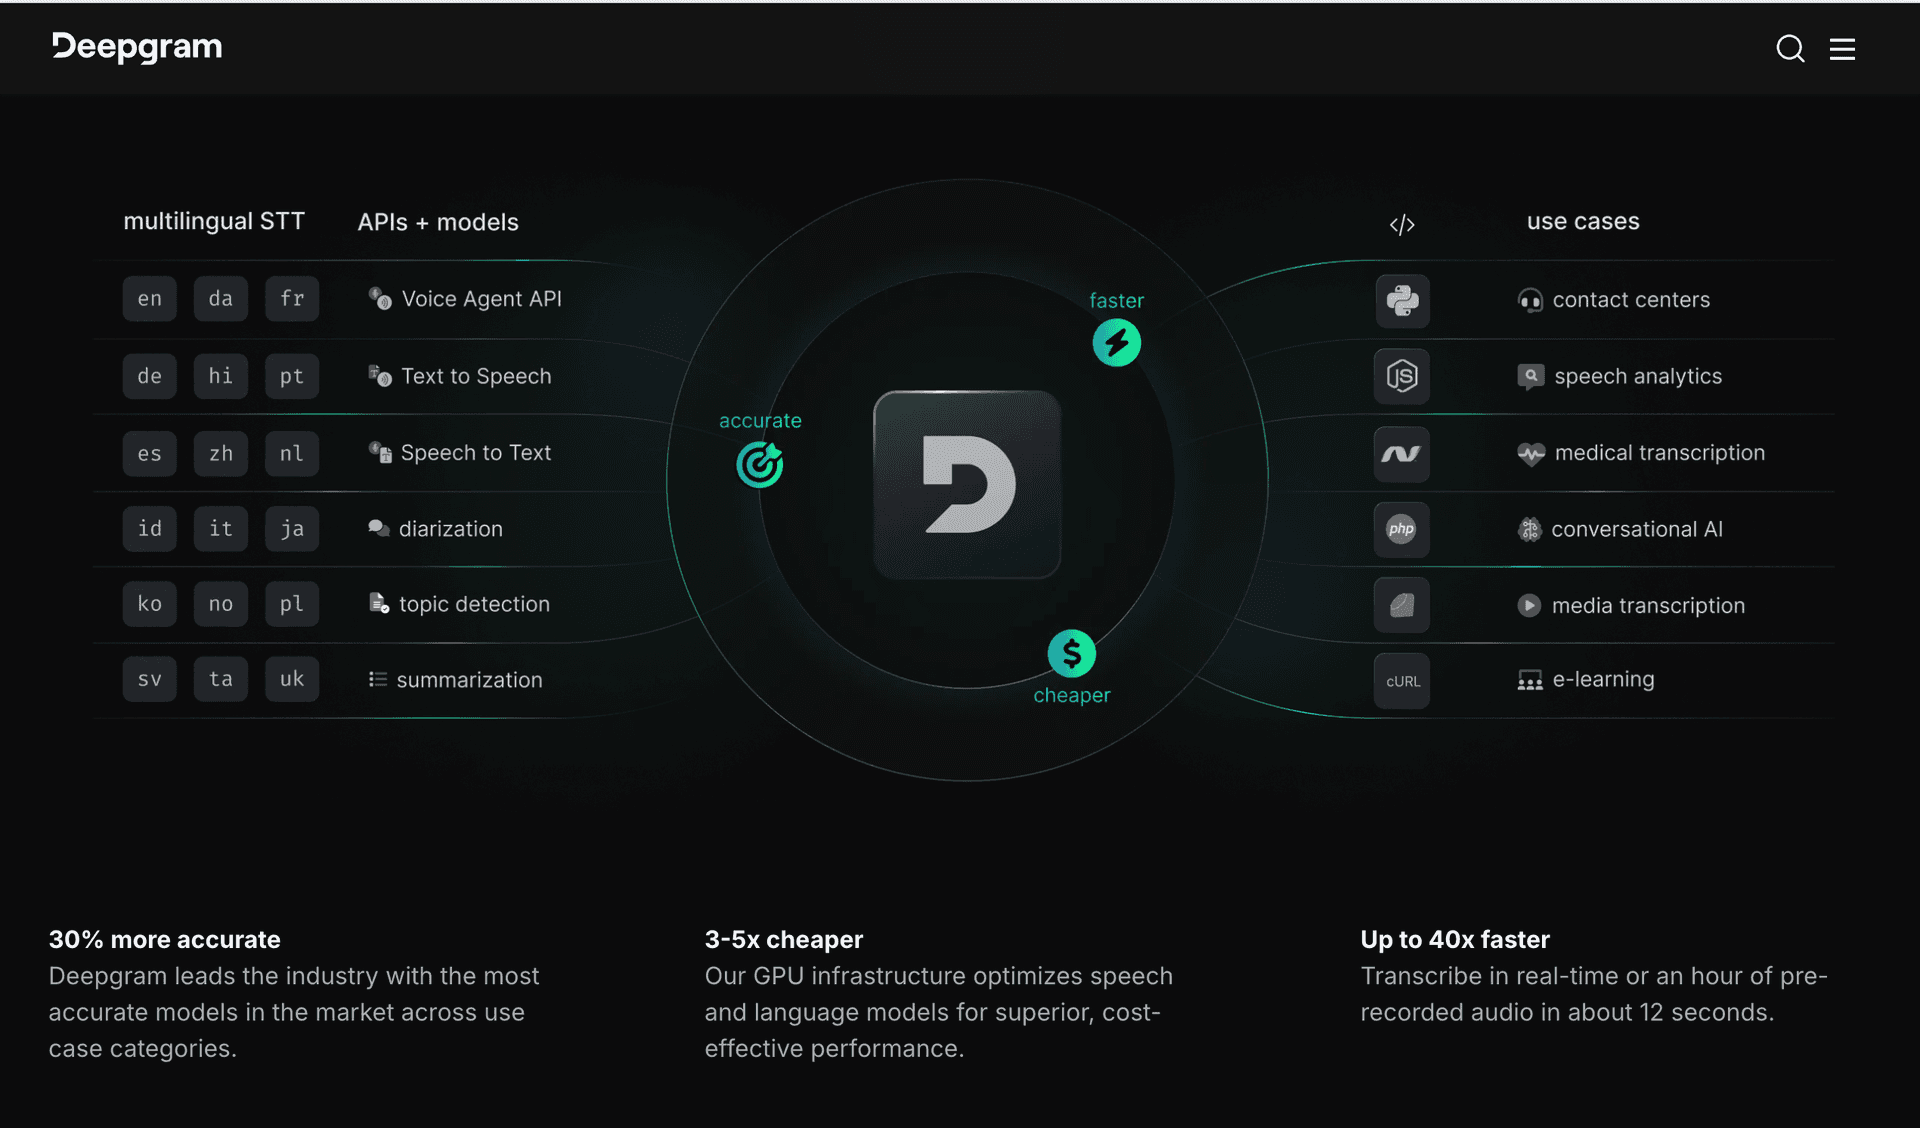
Task: Click the 30% more accurate heading
Action: point(165,940)
